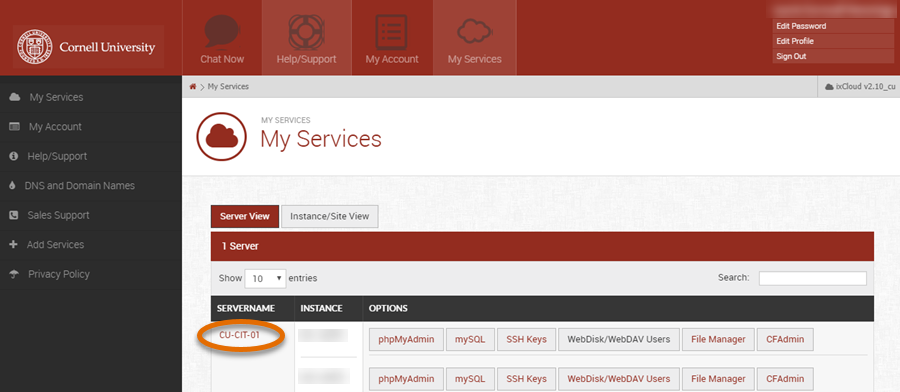The image size is (900, 392).
Task: Click CFAdmin button in first row
Action: pyautogui.click(x=785, y=339)
